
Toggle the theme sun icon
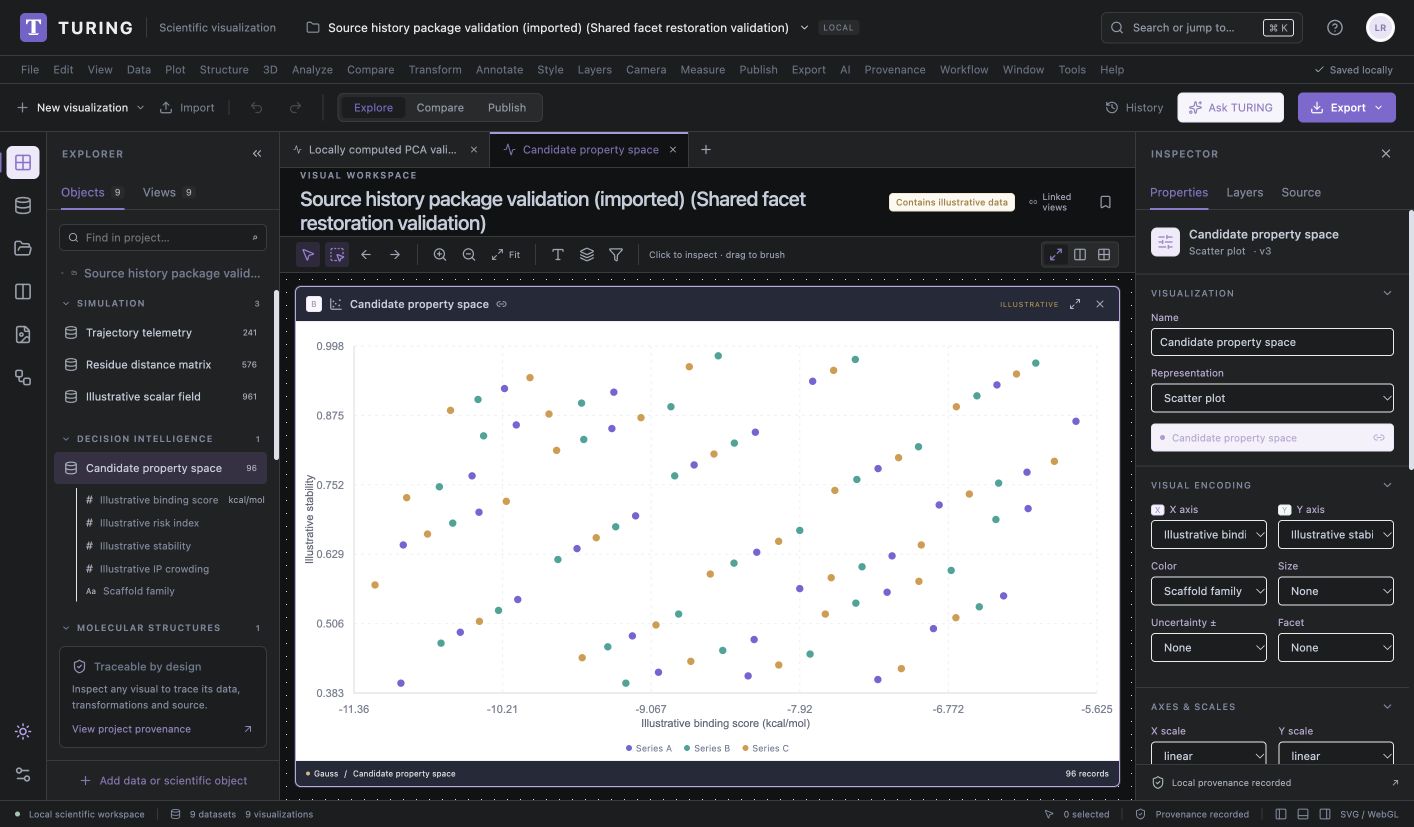coord(23,732)
